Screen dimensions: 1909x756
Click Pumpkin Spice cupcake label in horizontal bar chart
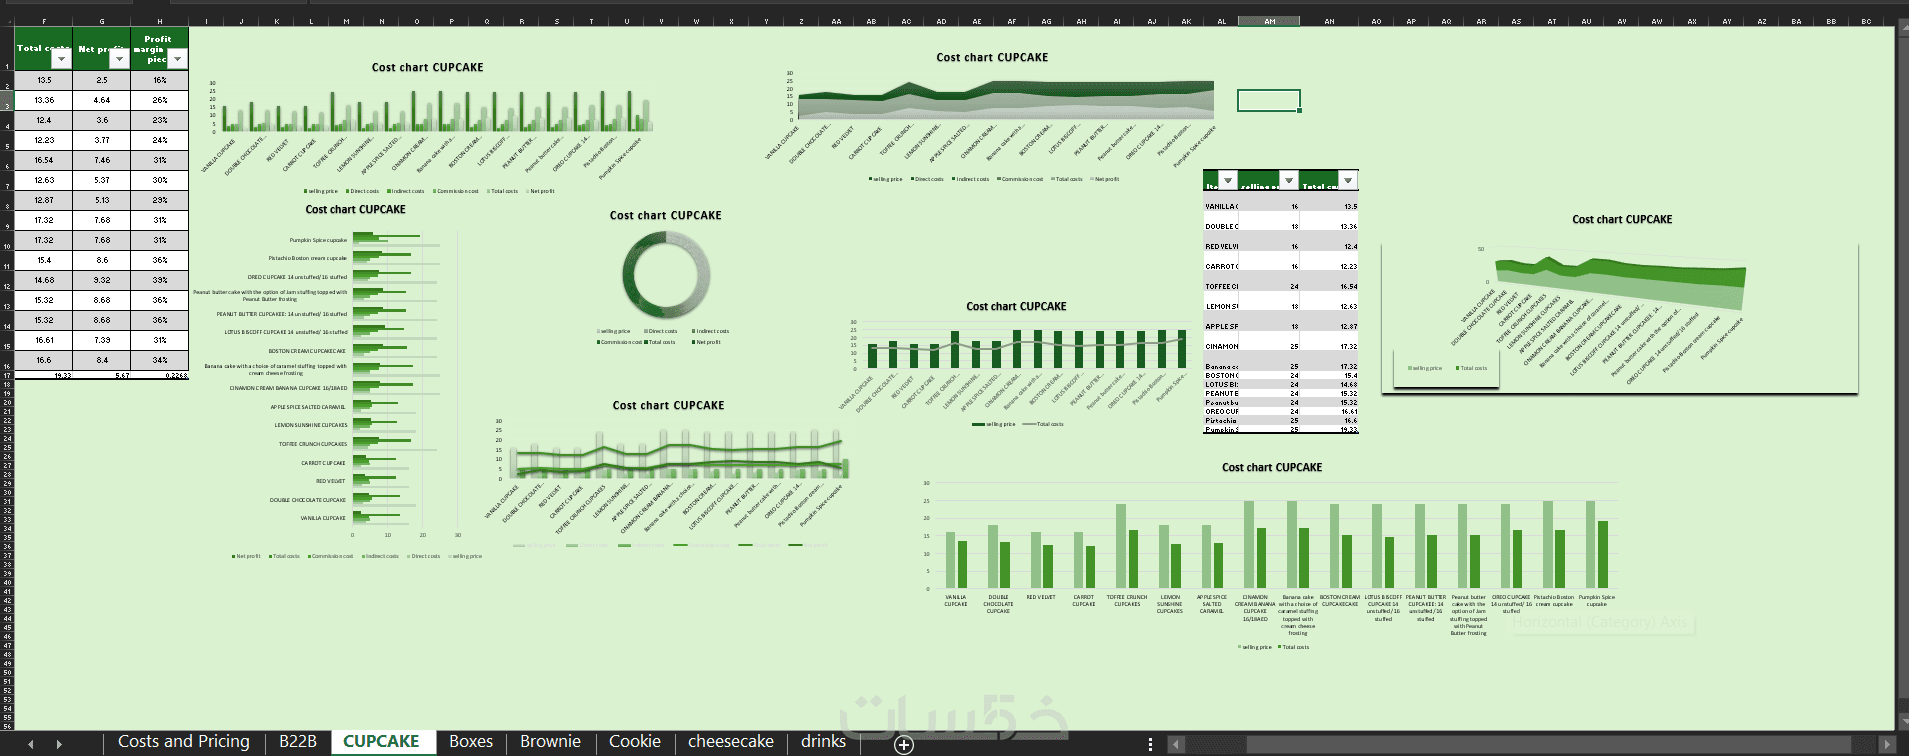click(x=318, y=240)
